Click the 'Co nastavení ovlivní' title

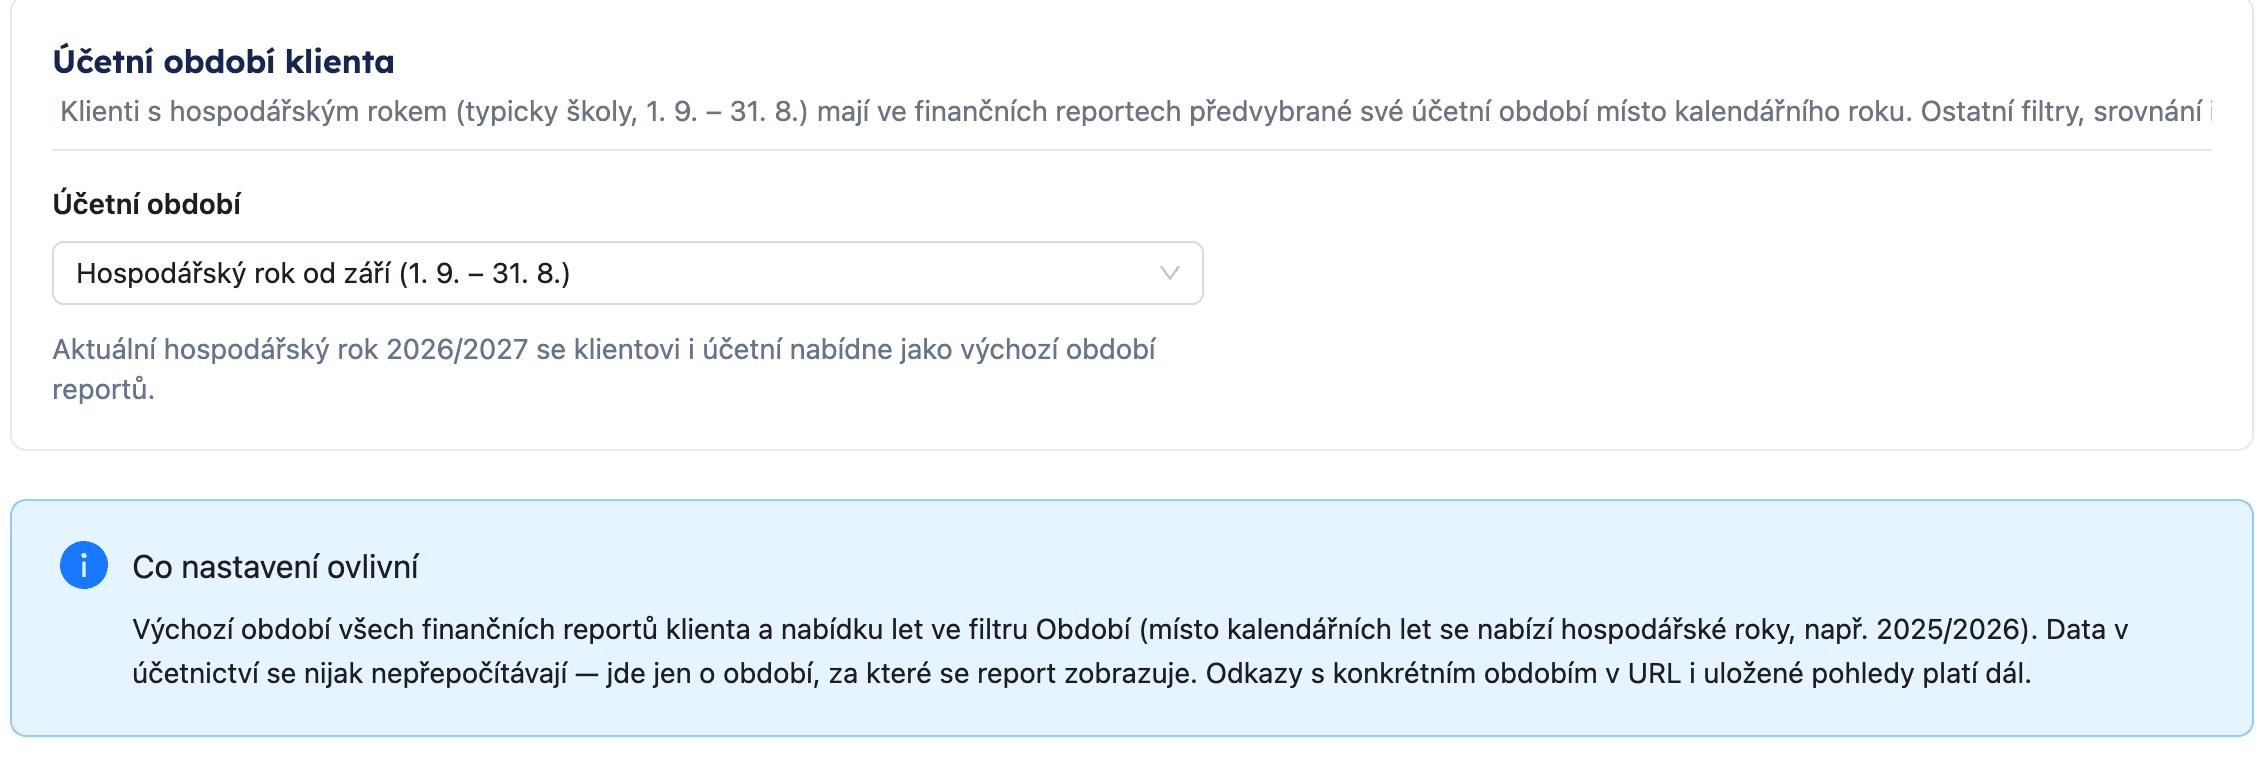[x=275, y=567]
